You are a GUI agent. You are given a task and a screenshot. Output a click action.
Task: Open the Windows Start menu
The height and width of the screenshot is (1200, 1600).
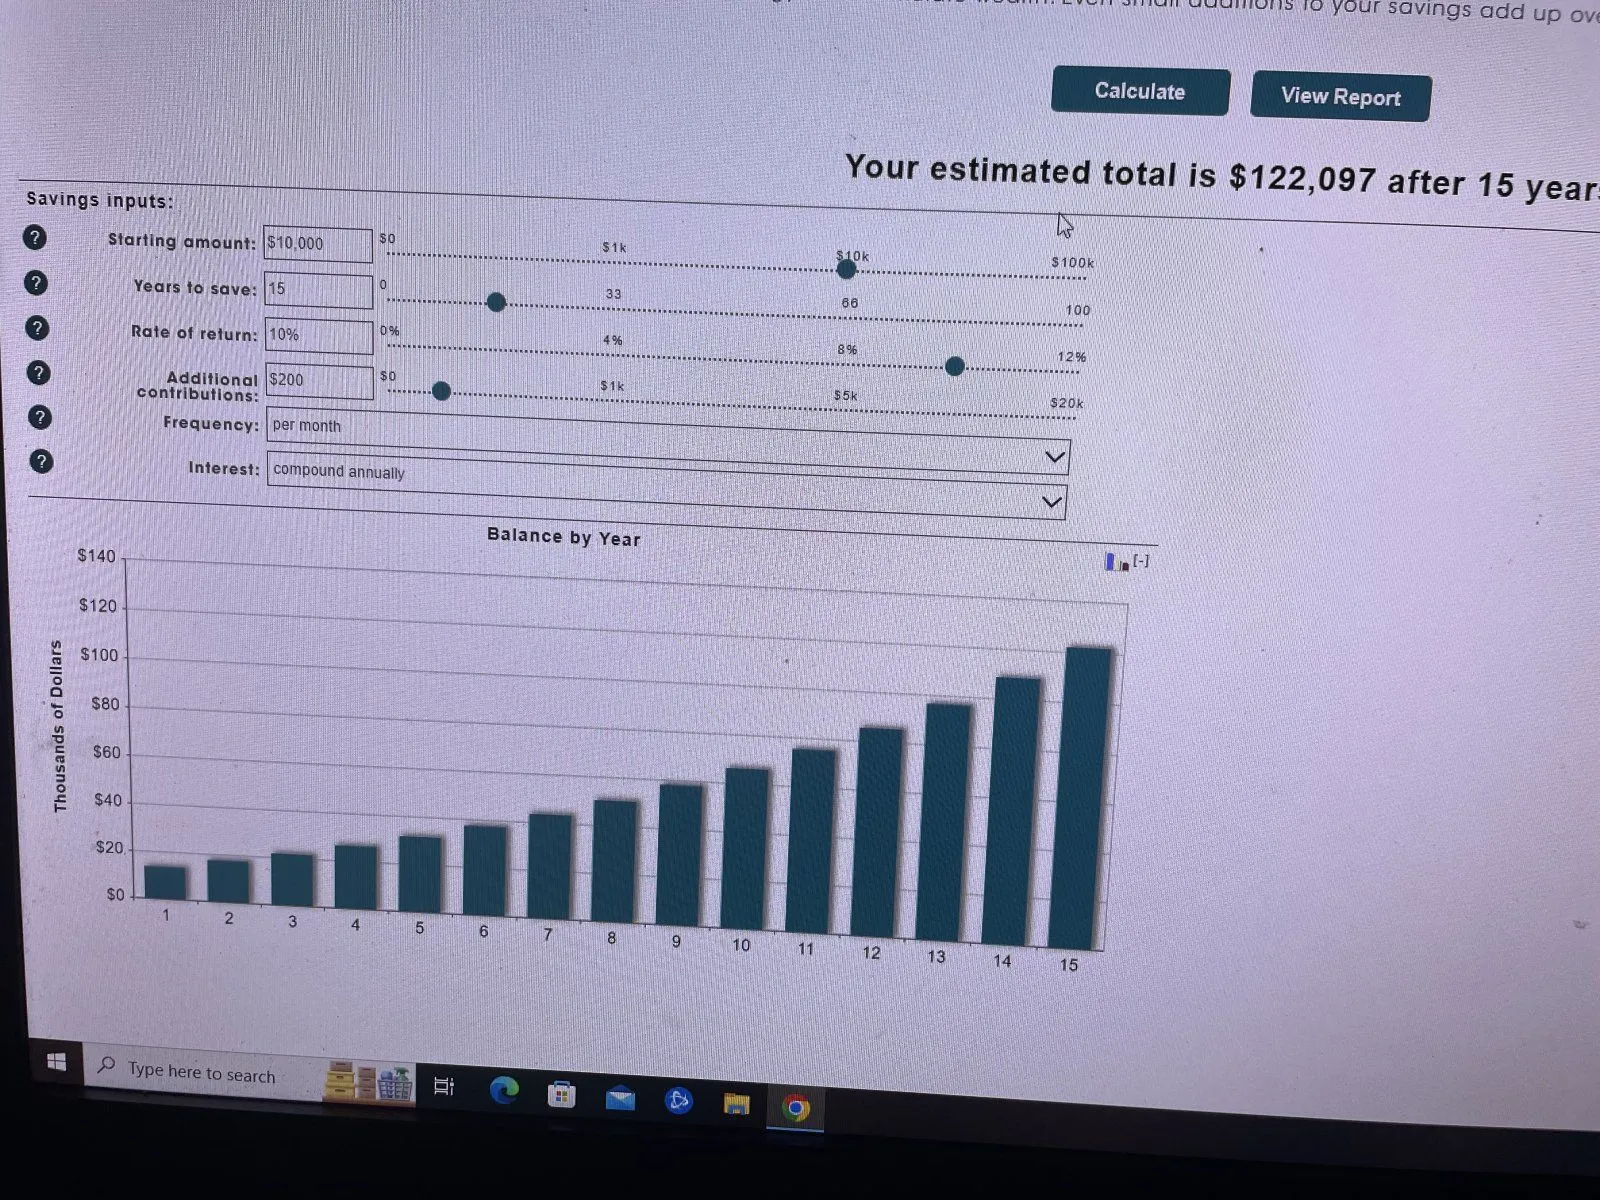pos(57,1061)
